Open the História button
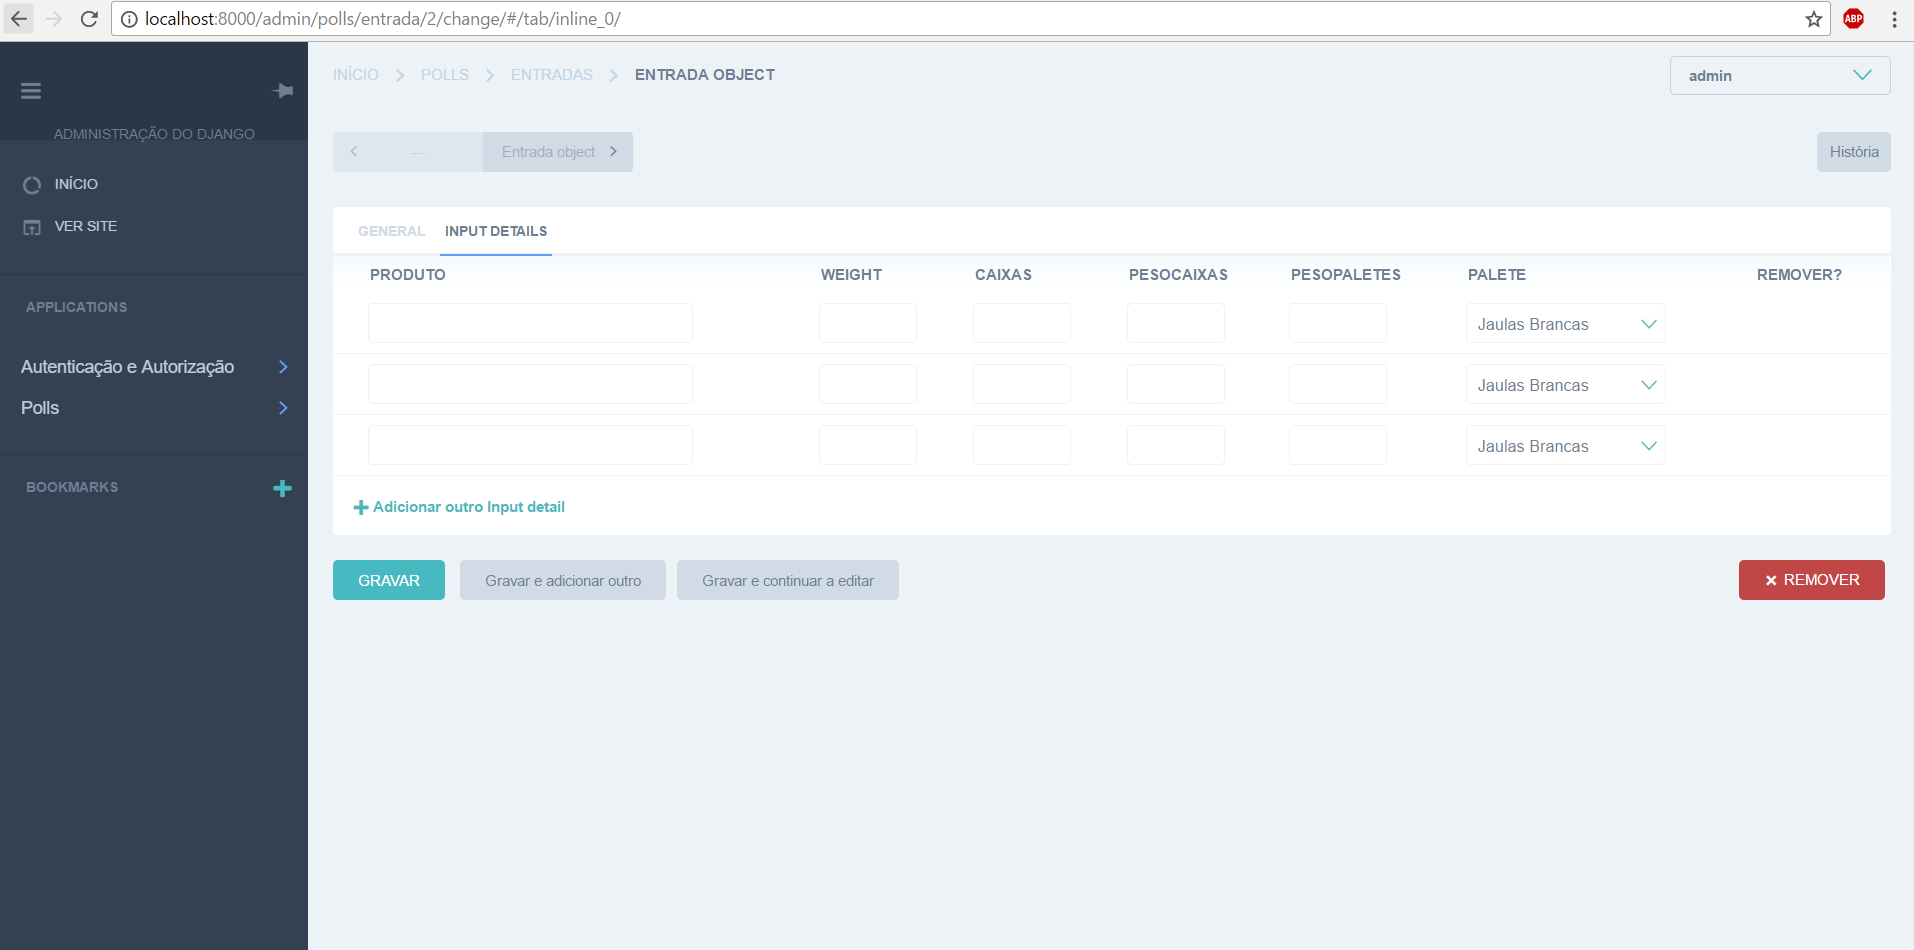This screenshot has width=1914, height=950. pos(1854,152)
